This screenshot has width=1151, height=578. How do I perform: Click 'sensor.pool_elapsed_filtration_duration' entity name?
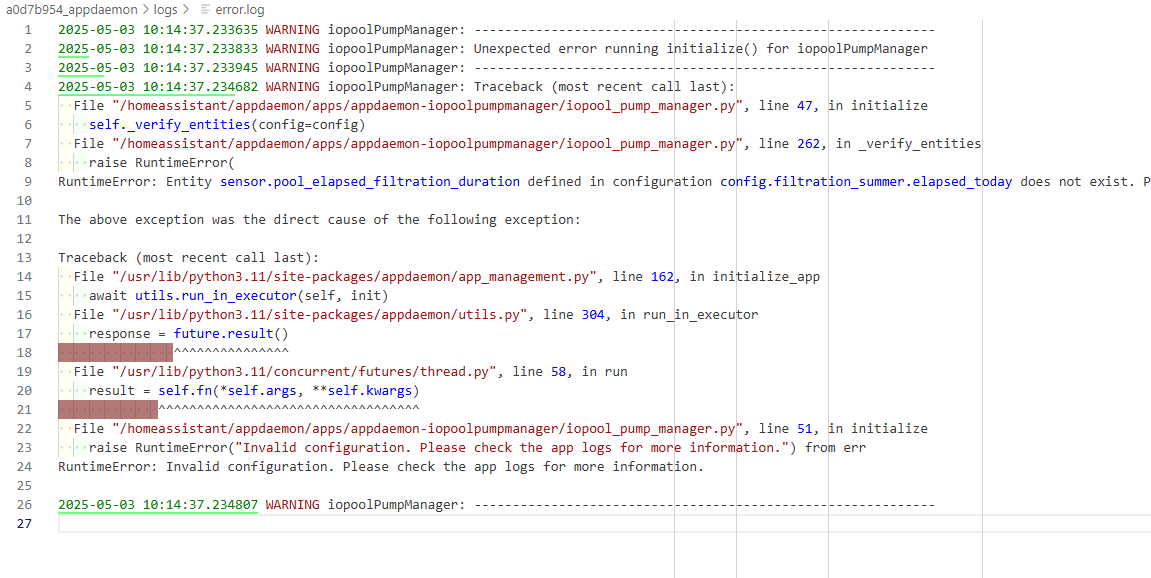(x=370, y=181)
